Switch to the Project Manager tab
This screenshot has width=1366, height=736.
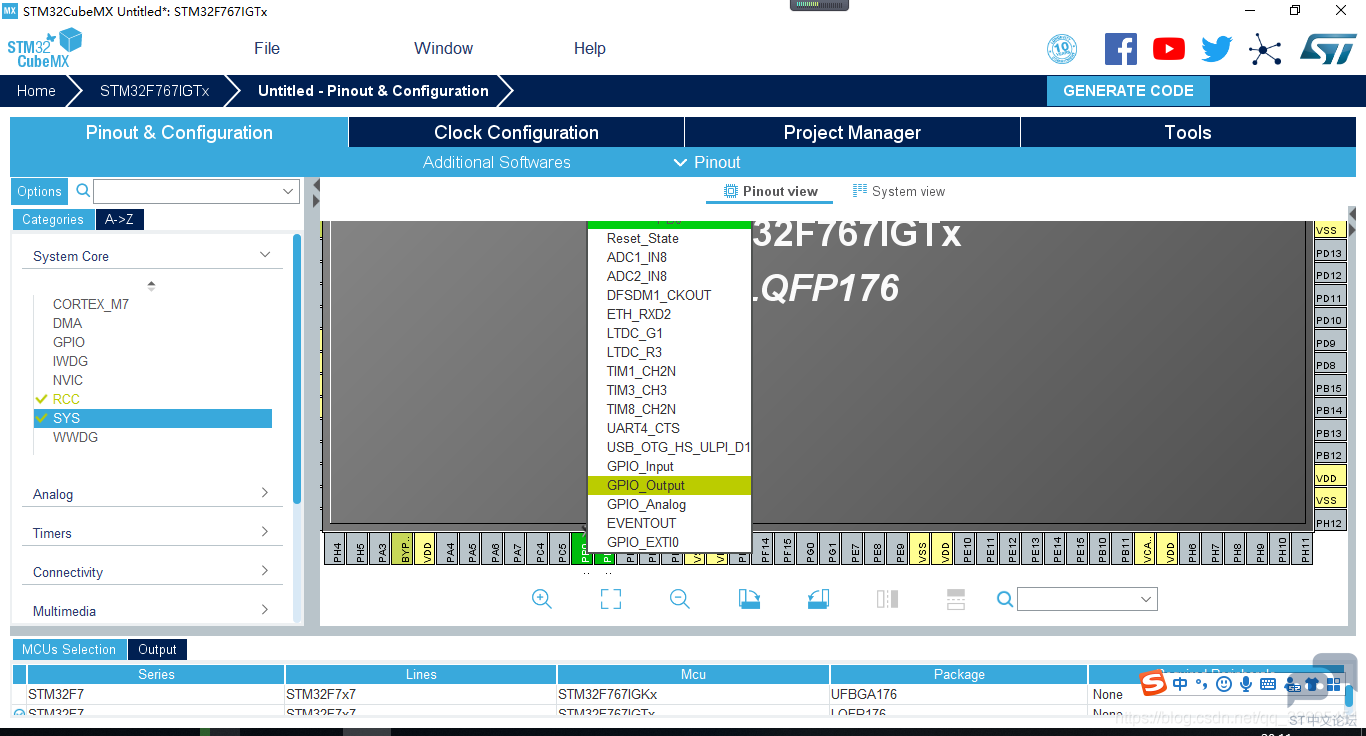coord(852,133)
